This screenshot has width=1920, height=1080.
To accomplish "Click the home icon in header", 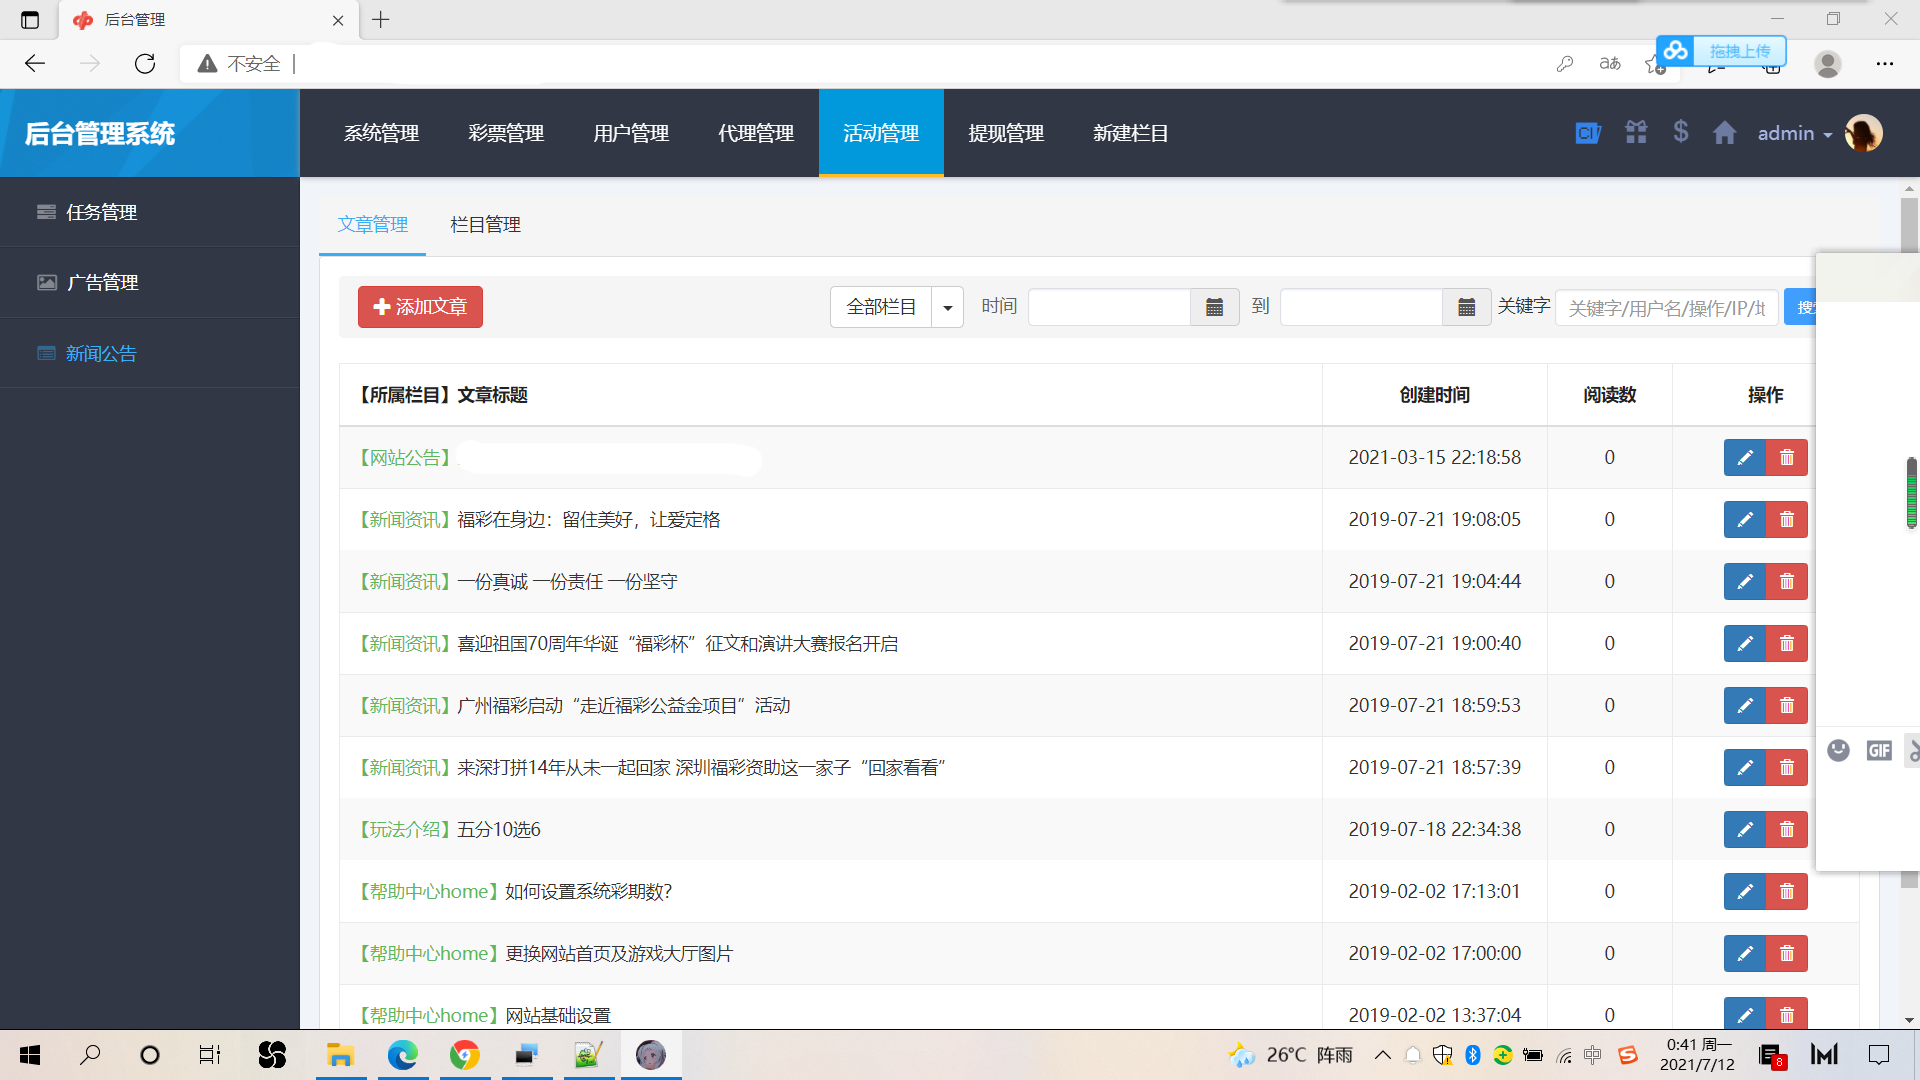I will pos(1724,133).
